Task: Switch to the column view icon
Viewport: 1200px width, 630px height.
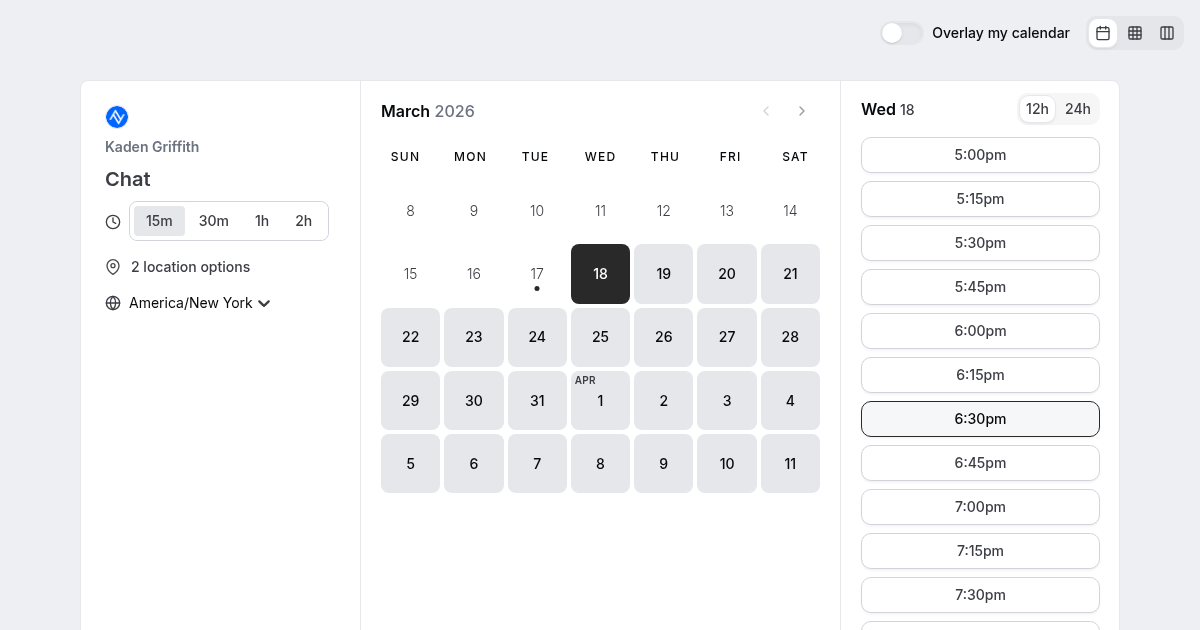Action: coord(1167,33)
